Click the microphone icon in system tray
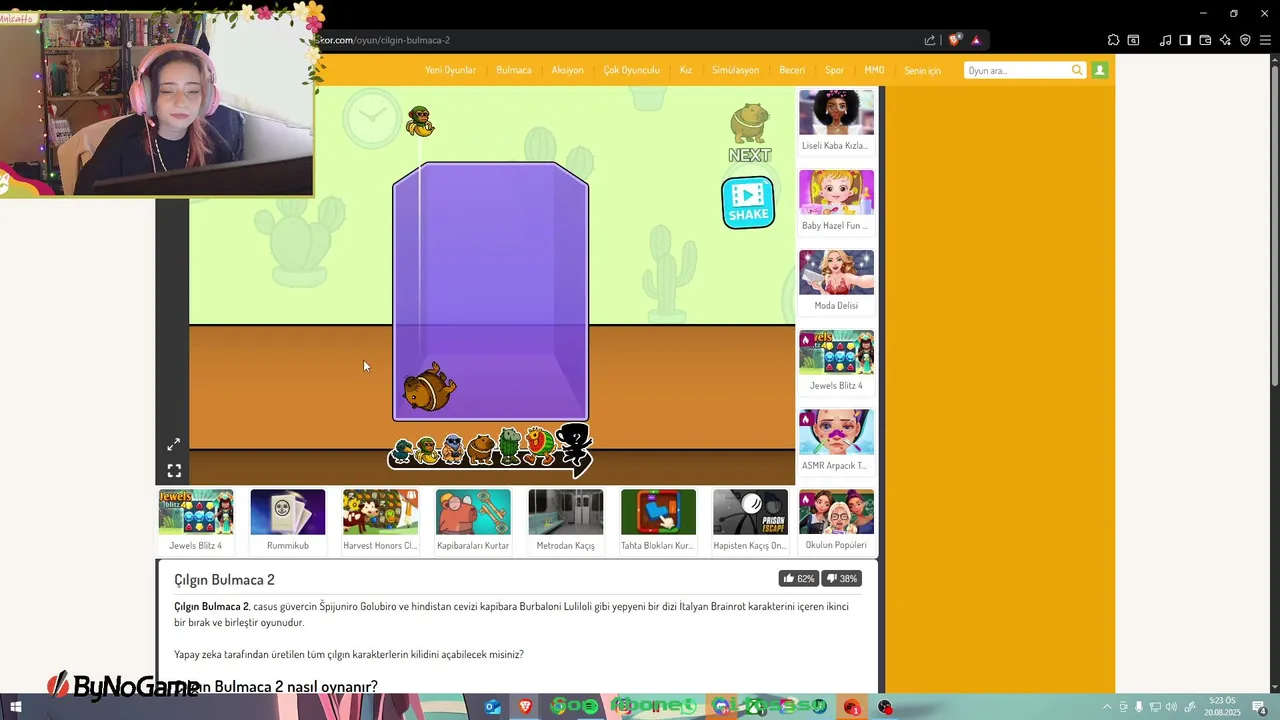This screenshot has width=1280, height=720. coord(1138,707)
